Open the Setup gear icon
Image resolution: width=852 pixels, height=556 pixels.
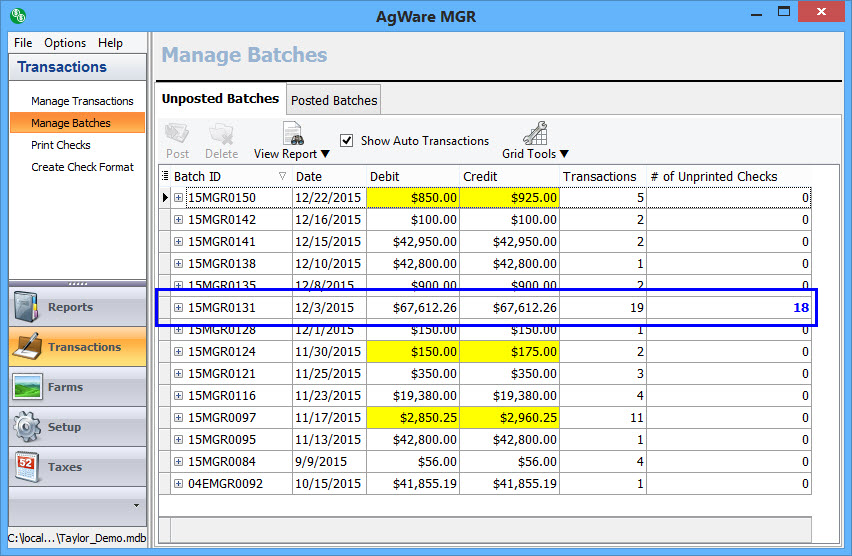pos(28,427)
